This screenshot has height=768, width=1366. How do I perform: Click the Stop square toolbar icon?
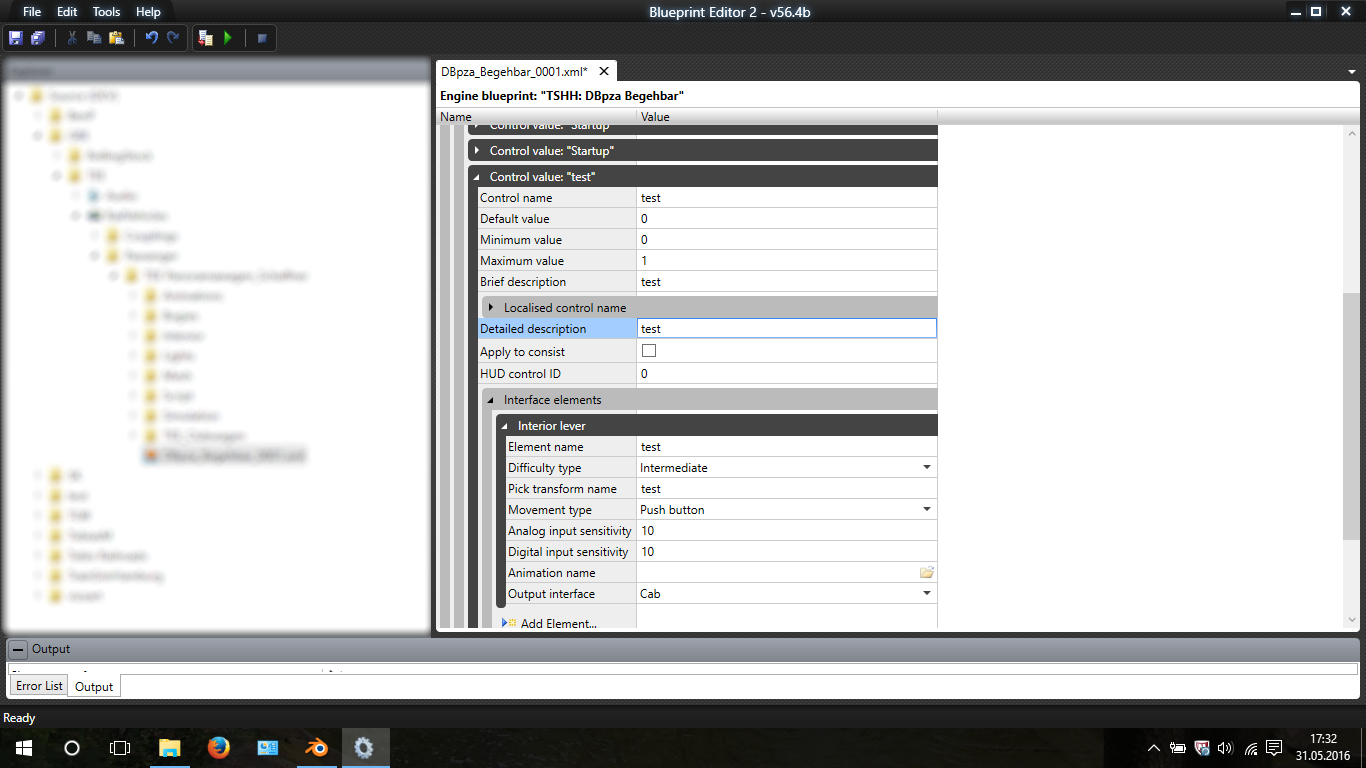pos(262,38)
